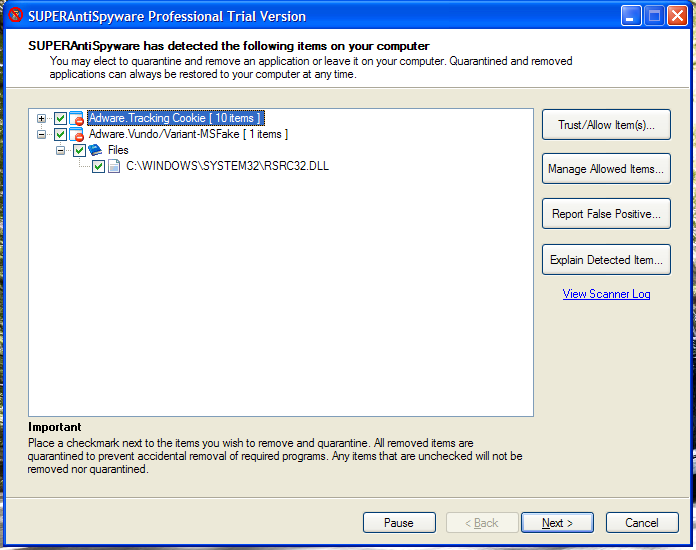Open Manage Allowed Items... dialog

click(606, 169)
